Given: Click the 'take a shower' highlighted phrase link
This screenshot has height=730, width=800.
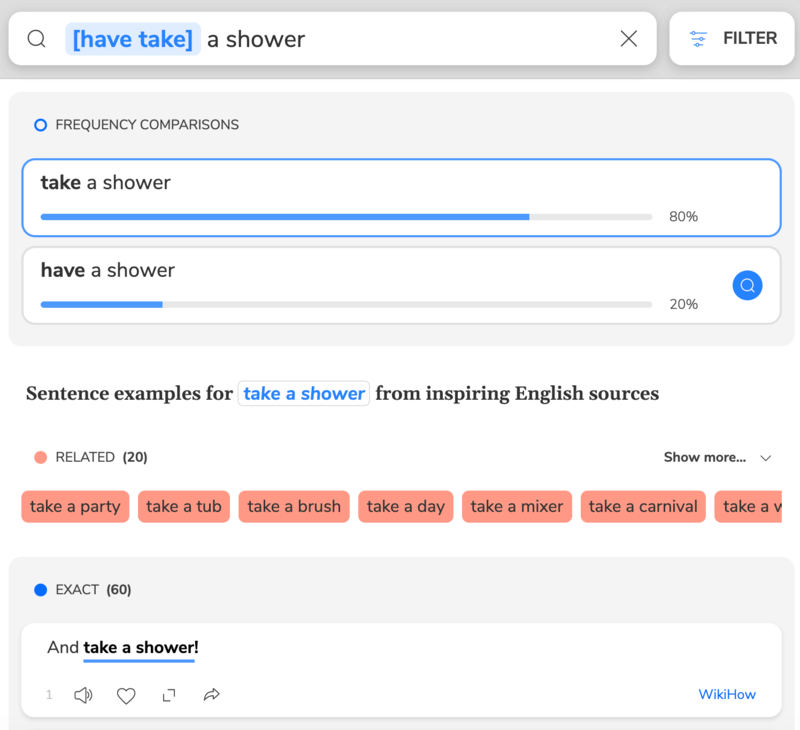Looking at the screenshot, I should point(304,394).
